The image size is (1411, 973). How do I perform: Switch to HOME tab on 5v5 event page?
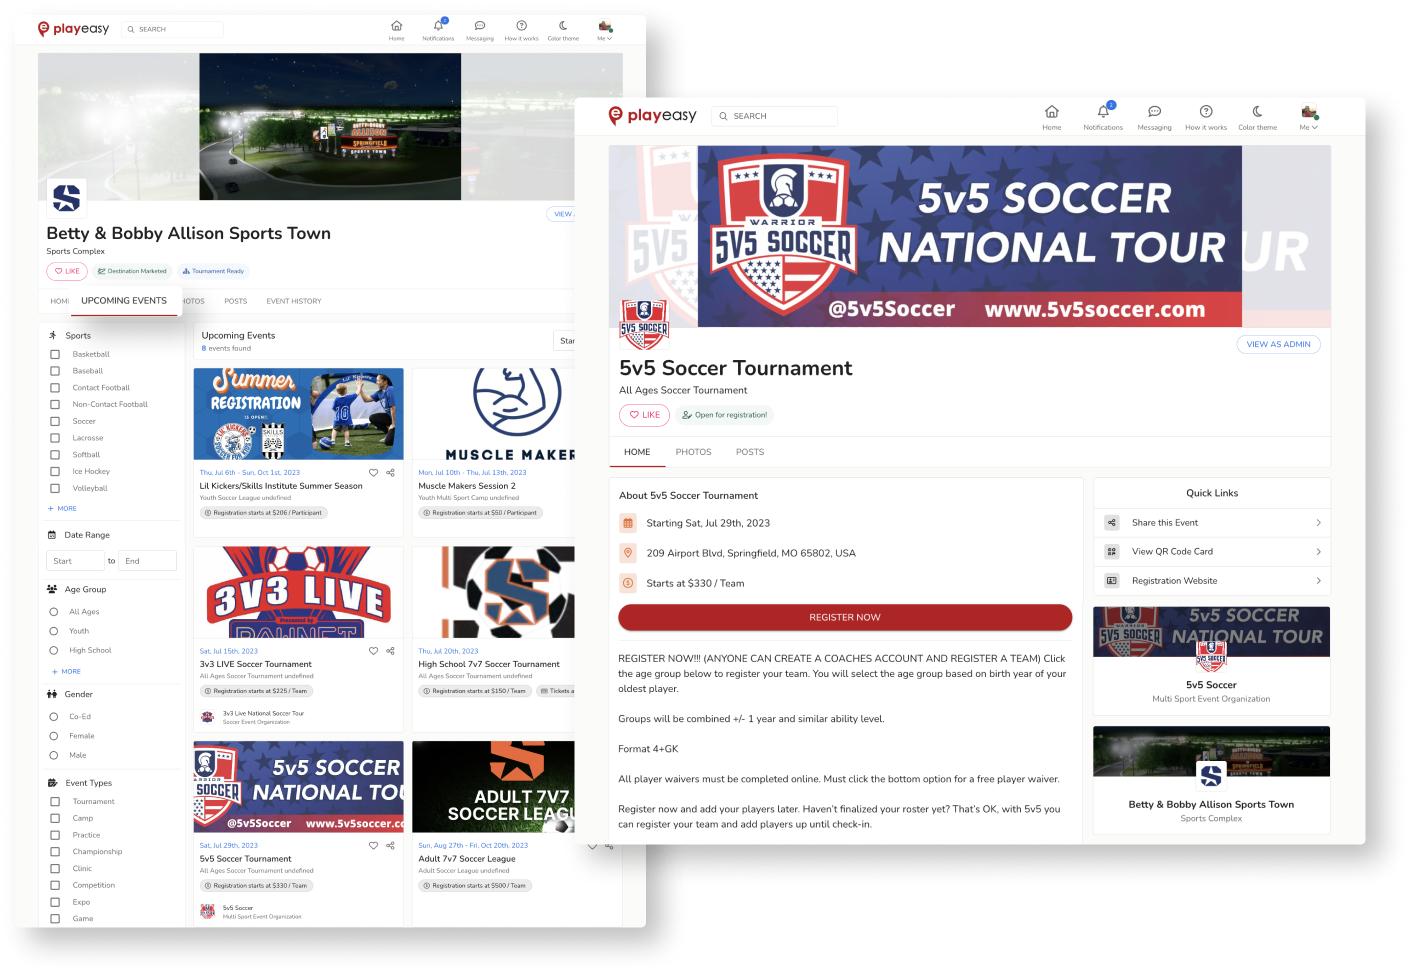tap(637, 452)
